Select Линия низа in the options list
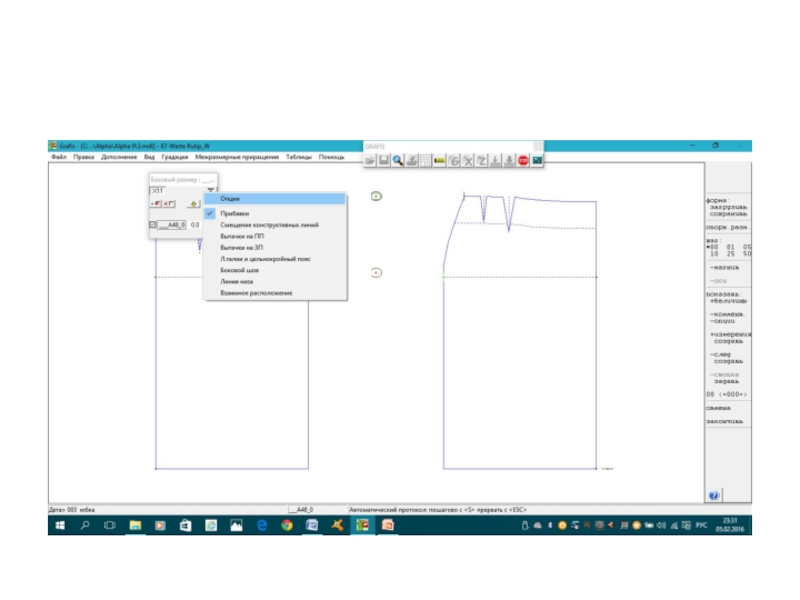This screenshot has width=800, height=600. [x=236, y=281]
